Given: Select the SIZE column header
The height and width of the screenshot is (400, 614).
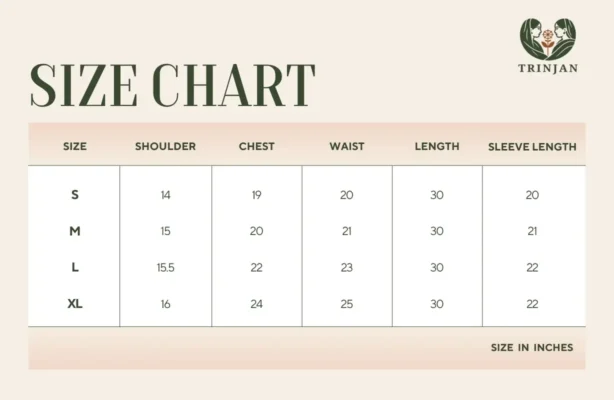Looking at the screenshot, I should pyautogui.click(x=75, y=147).
